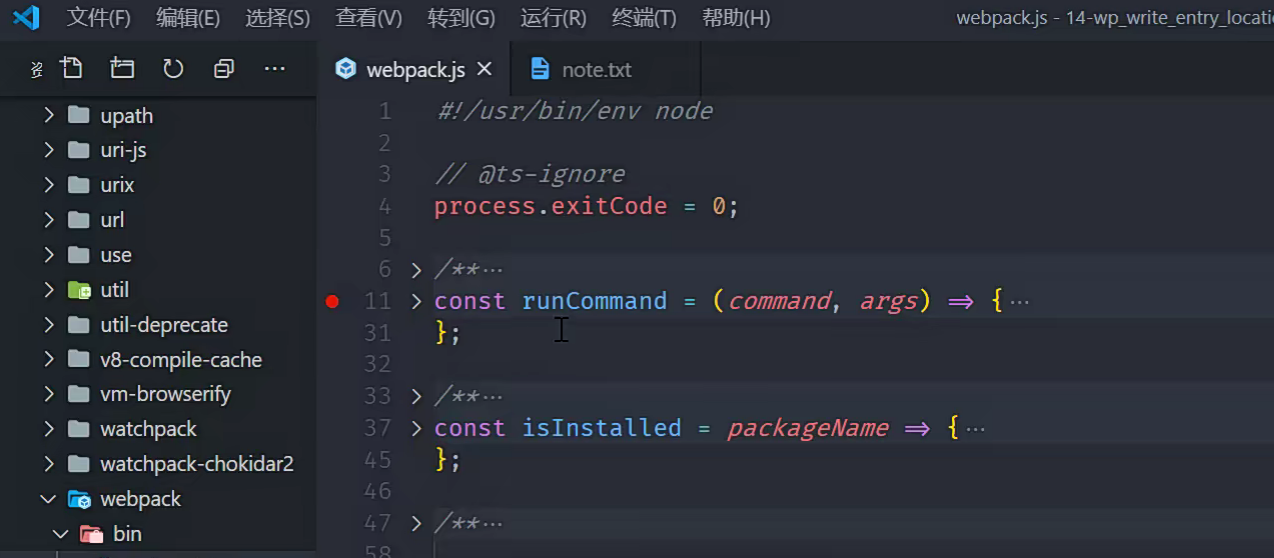1274x558 pixels.
Task: Click the New File icon in explorer toolbar
Action: point(71,68)
